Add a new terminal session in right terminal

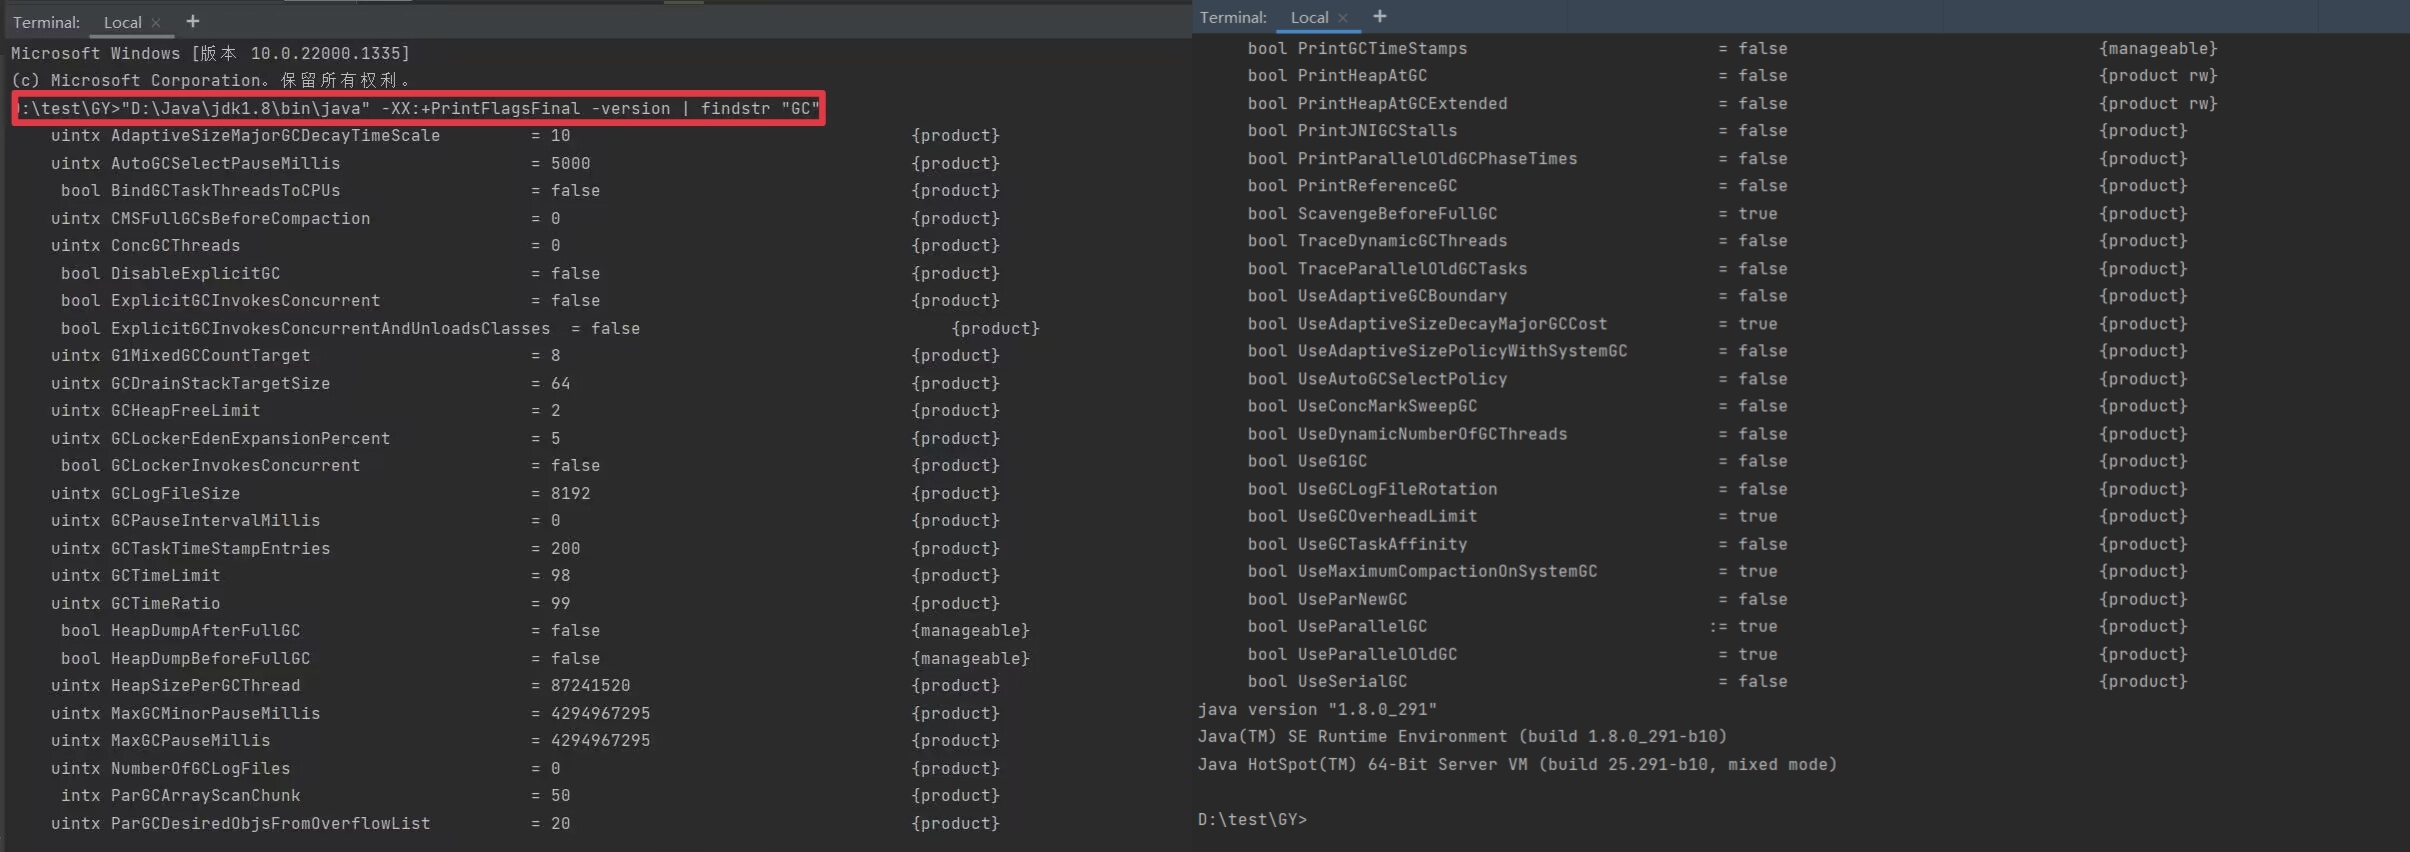(1380, 16)
